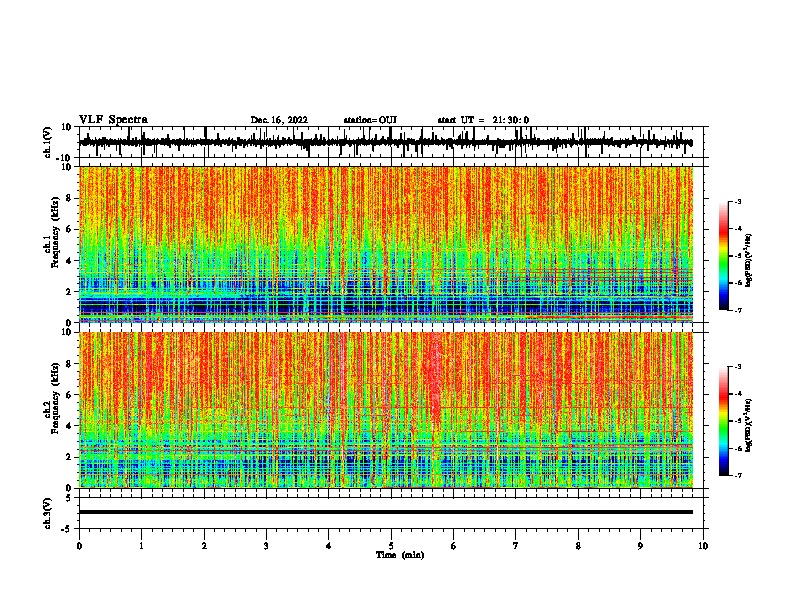Click time axis tick label "3"
This screenshot has height=612, width=792.
(266, 546)
